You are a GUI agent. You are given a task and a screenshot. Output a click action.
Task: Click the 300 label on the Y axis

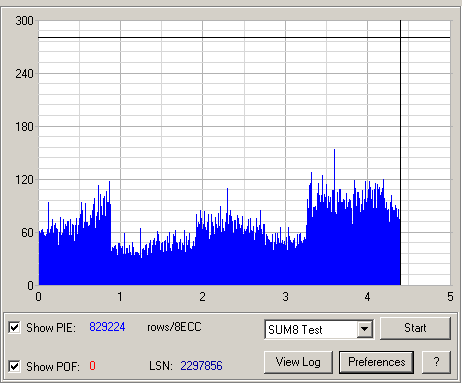tap(25, 21)
